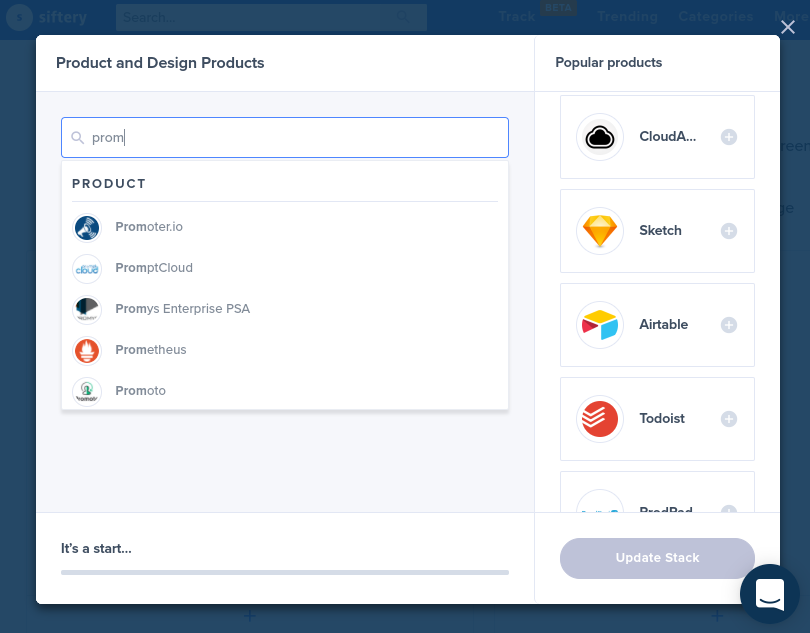Image resolution: width=810 pixels, height=633 pixels.
Task: Close the products dialog
Action: click(x=788, y=27)
